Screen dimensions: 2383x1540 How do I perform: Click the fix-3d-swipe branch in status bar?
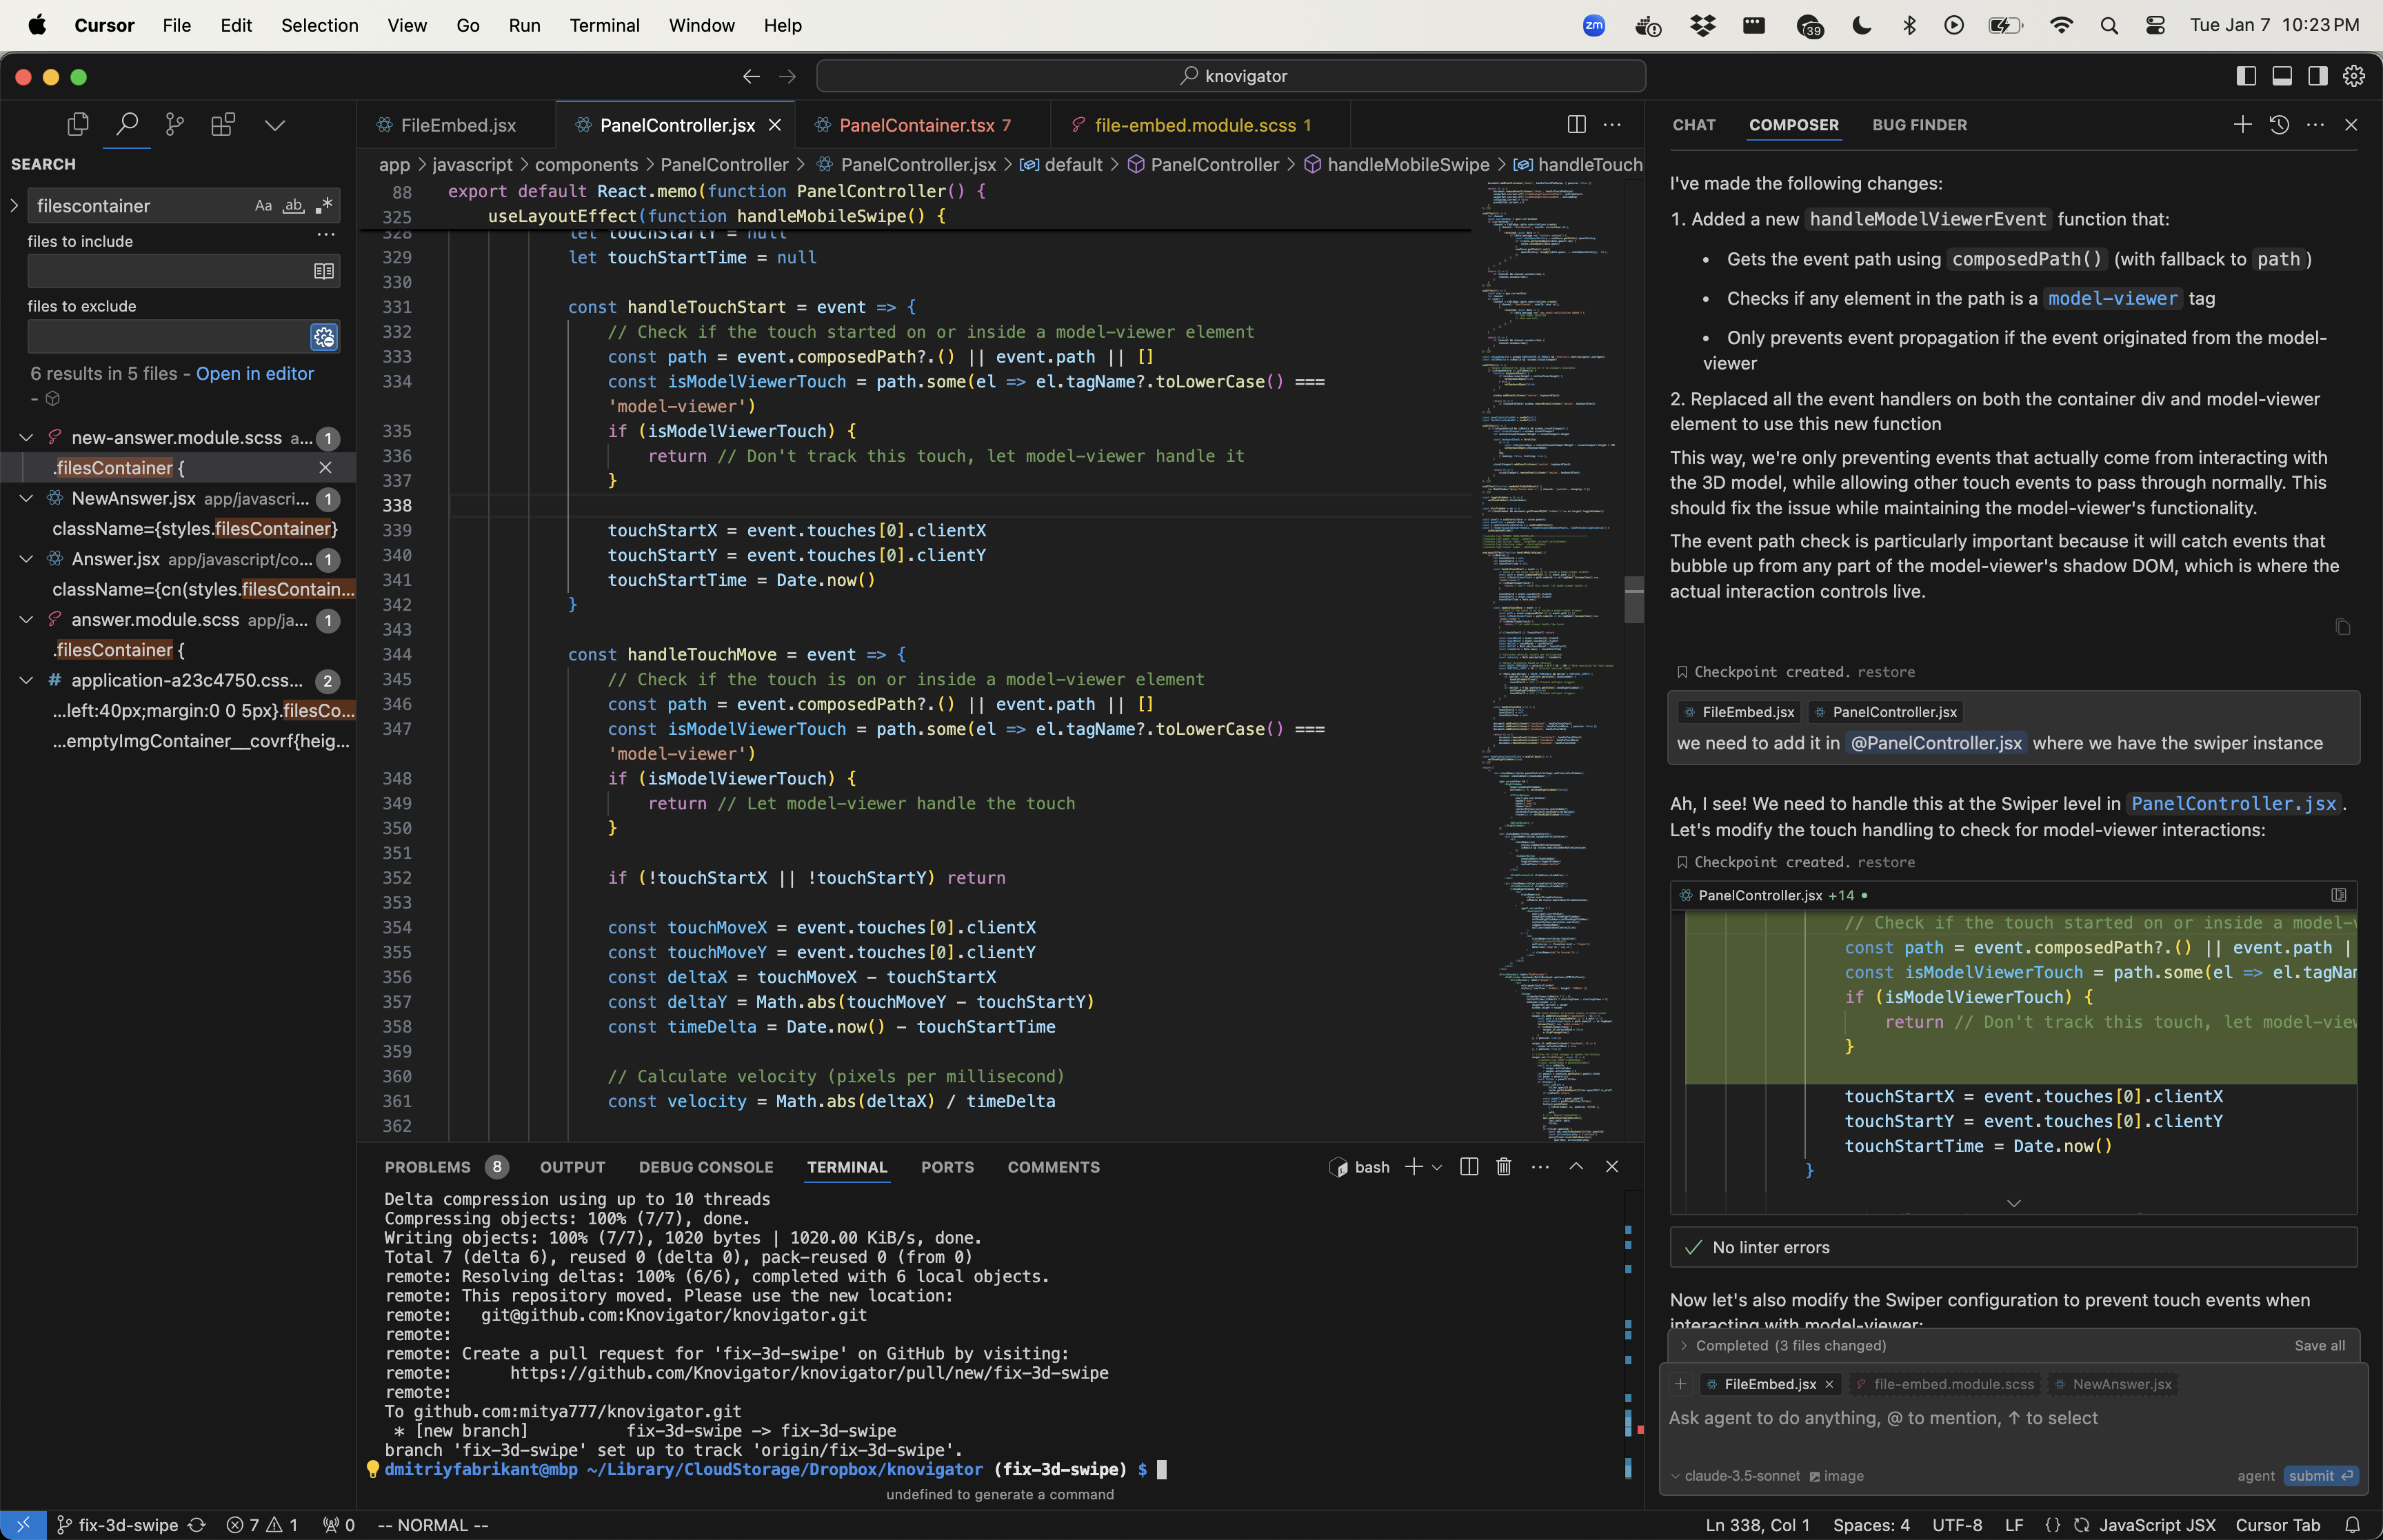(117, 1525)
